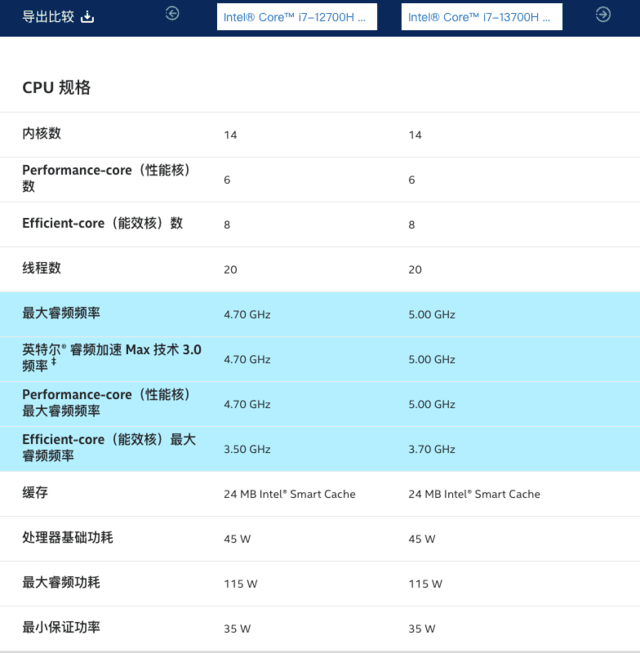Select Performance-core 最大睿频频率 row label
Image resolution: width=640 pixels, height=653 pixels.
coord(108,403)
